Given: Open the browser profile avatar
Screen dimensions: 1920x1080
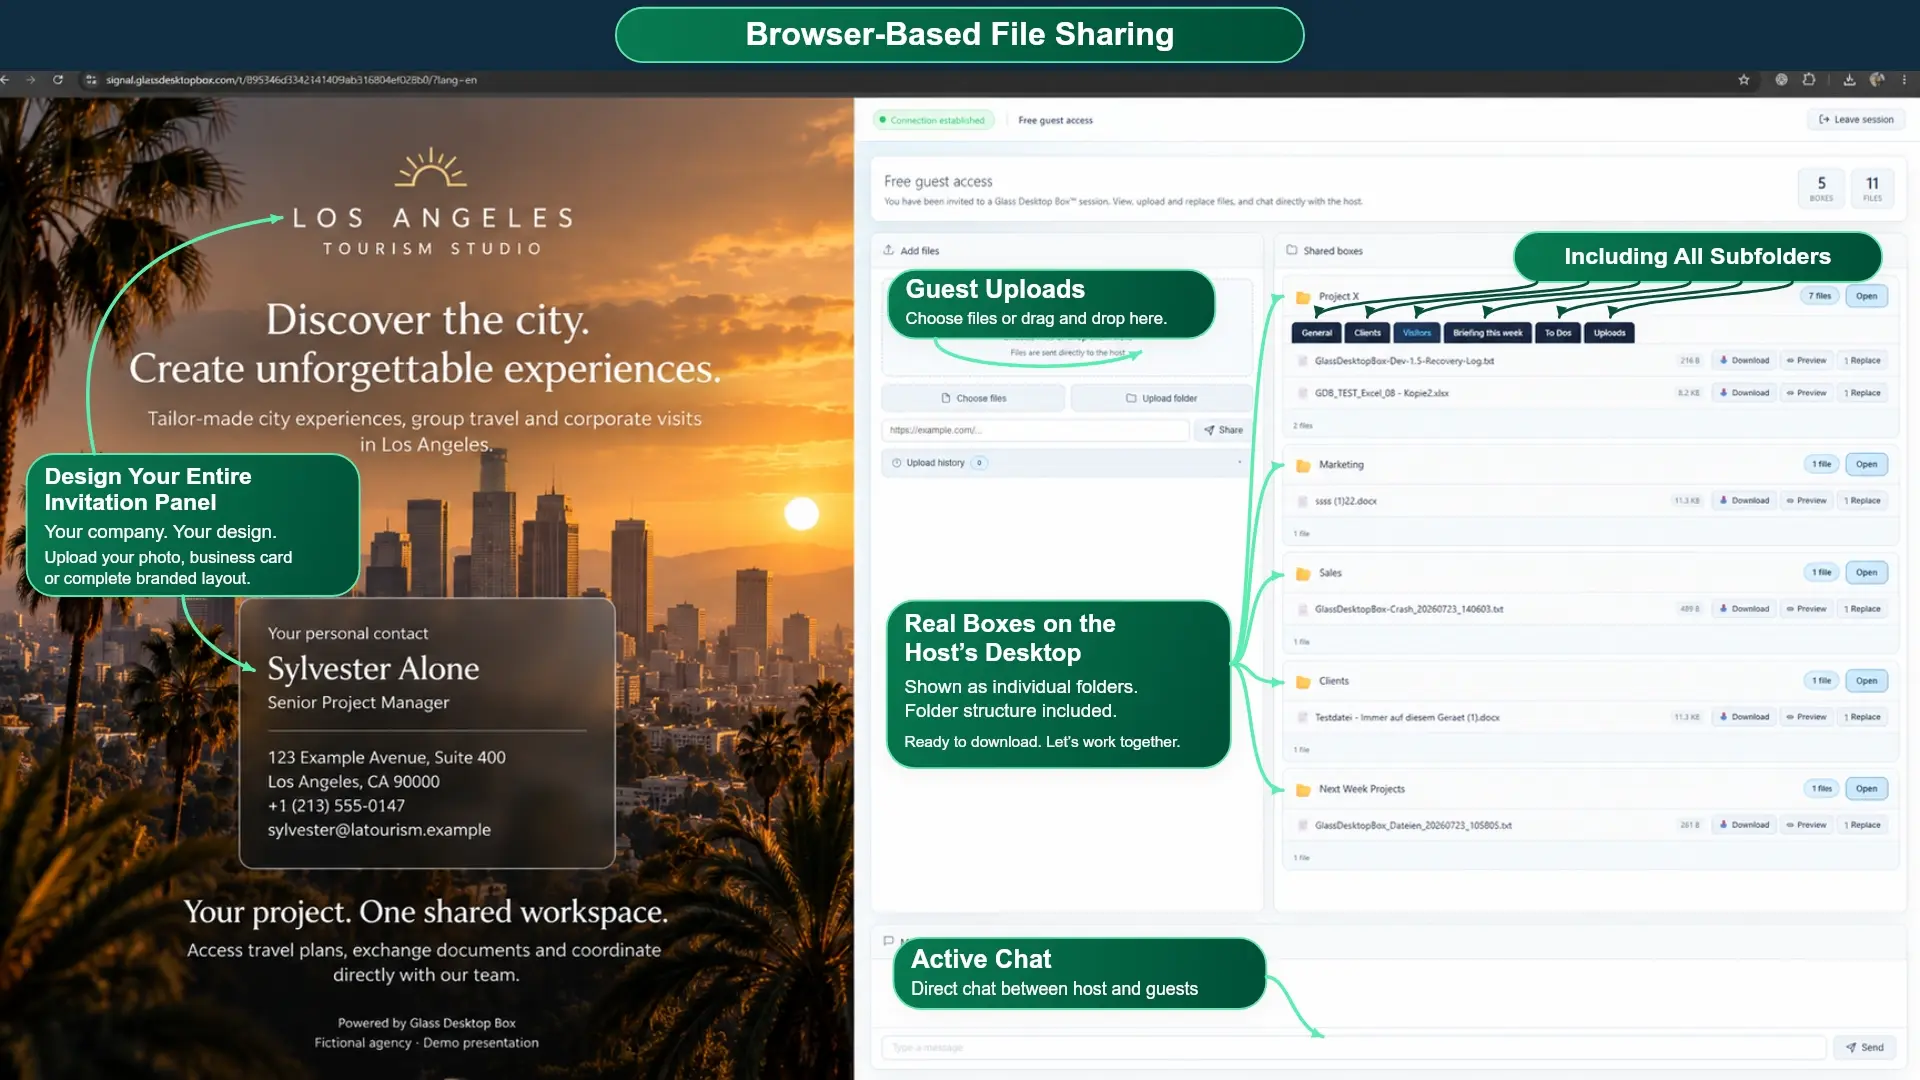Looking at the screenshot, I should (x=1877, y=80).
